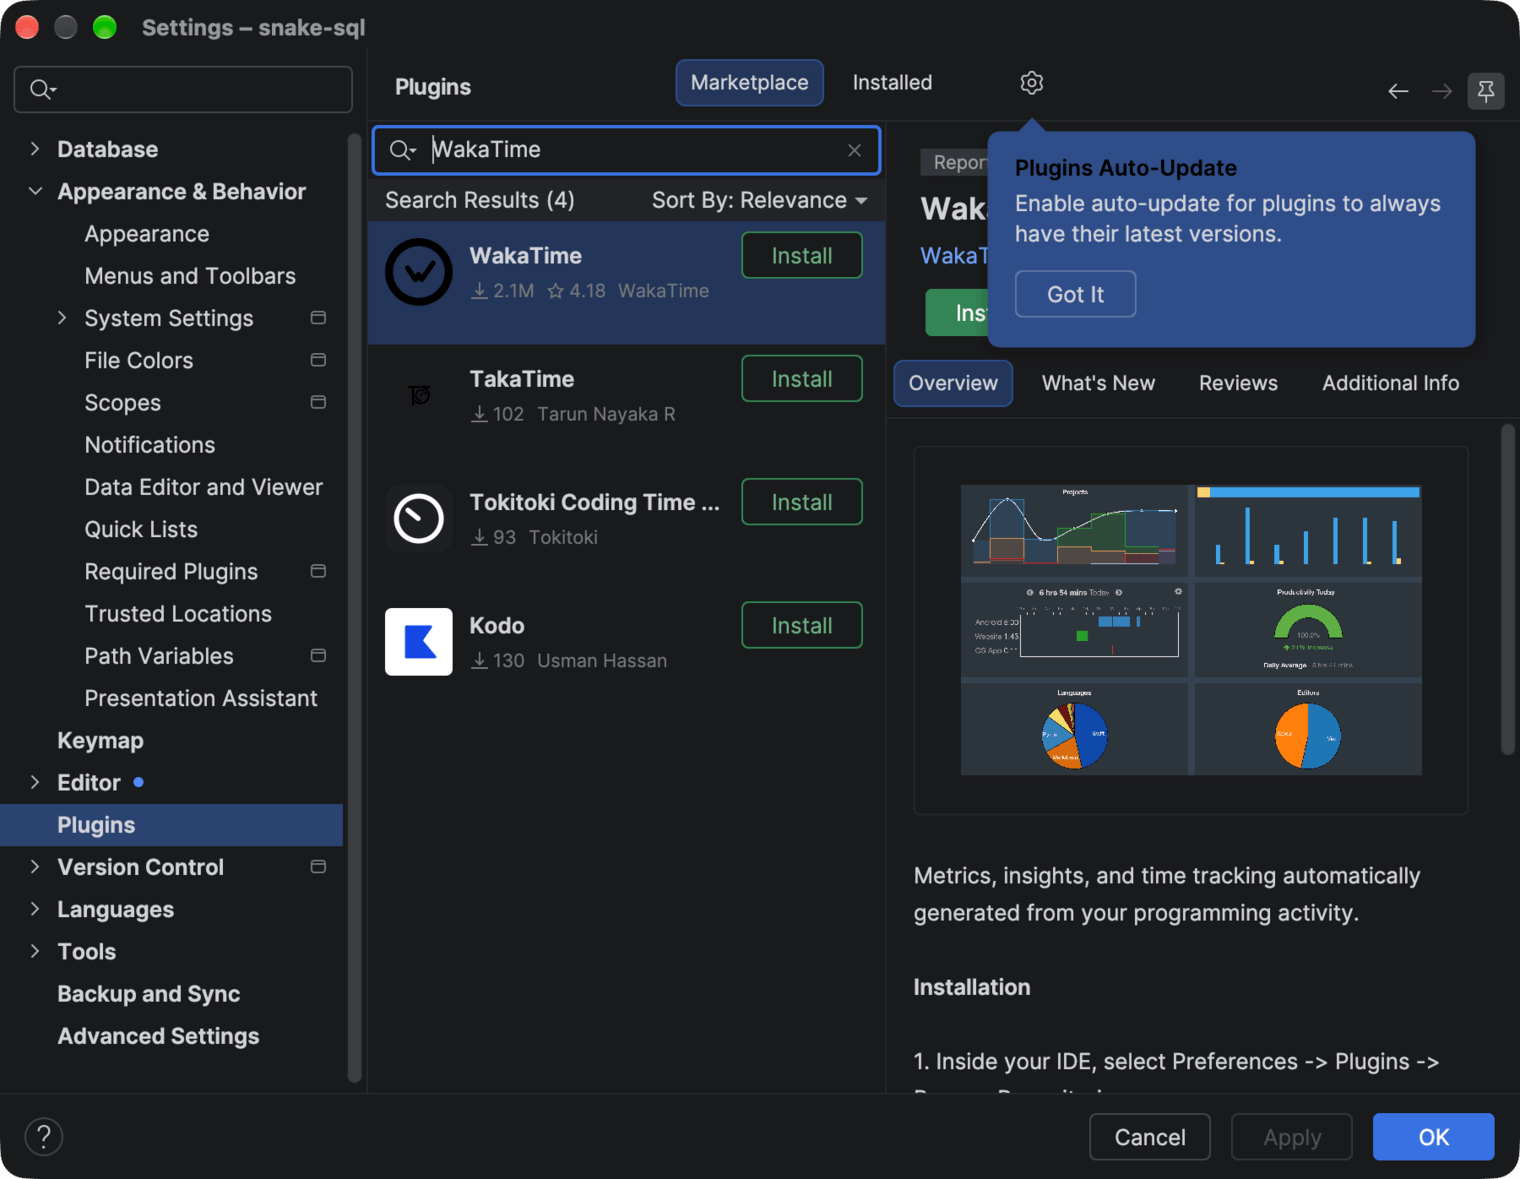
Task: Select Advanced Settings
Action: point(158,1036)
